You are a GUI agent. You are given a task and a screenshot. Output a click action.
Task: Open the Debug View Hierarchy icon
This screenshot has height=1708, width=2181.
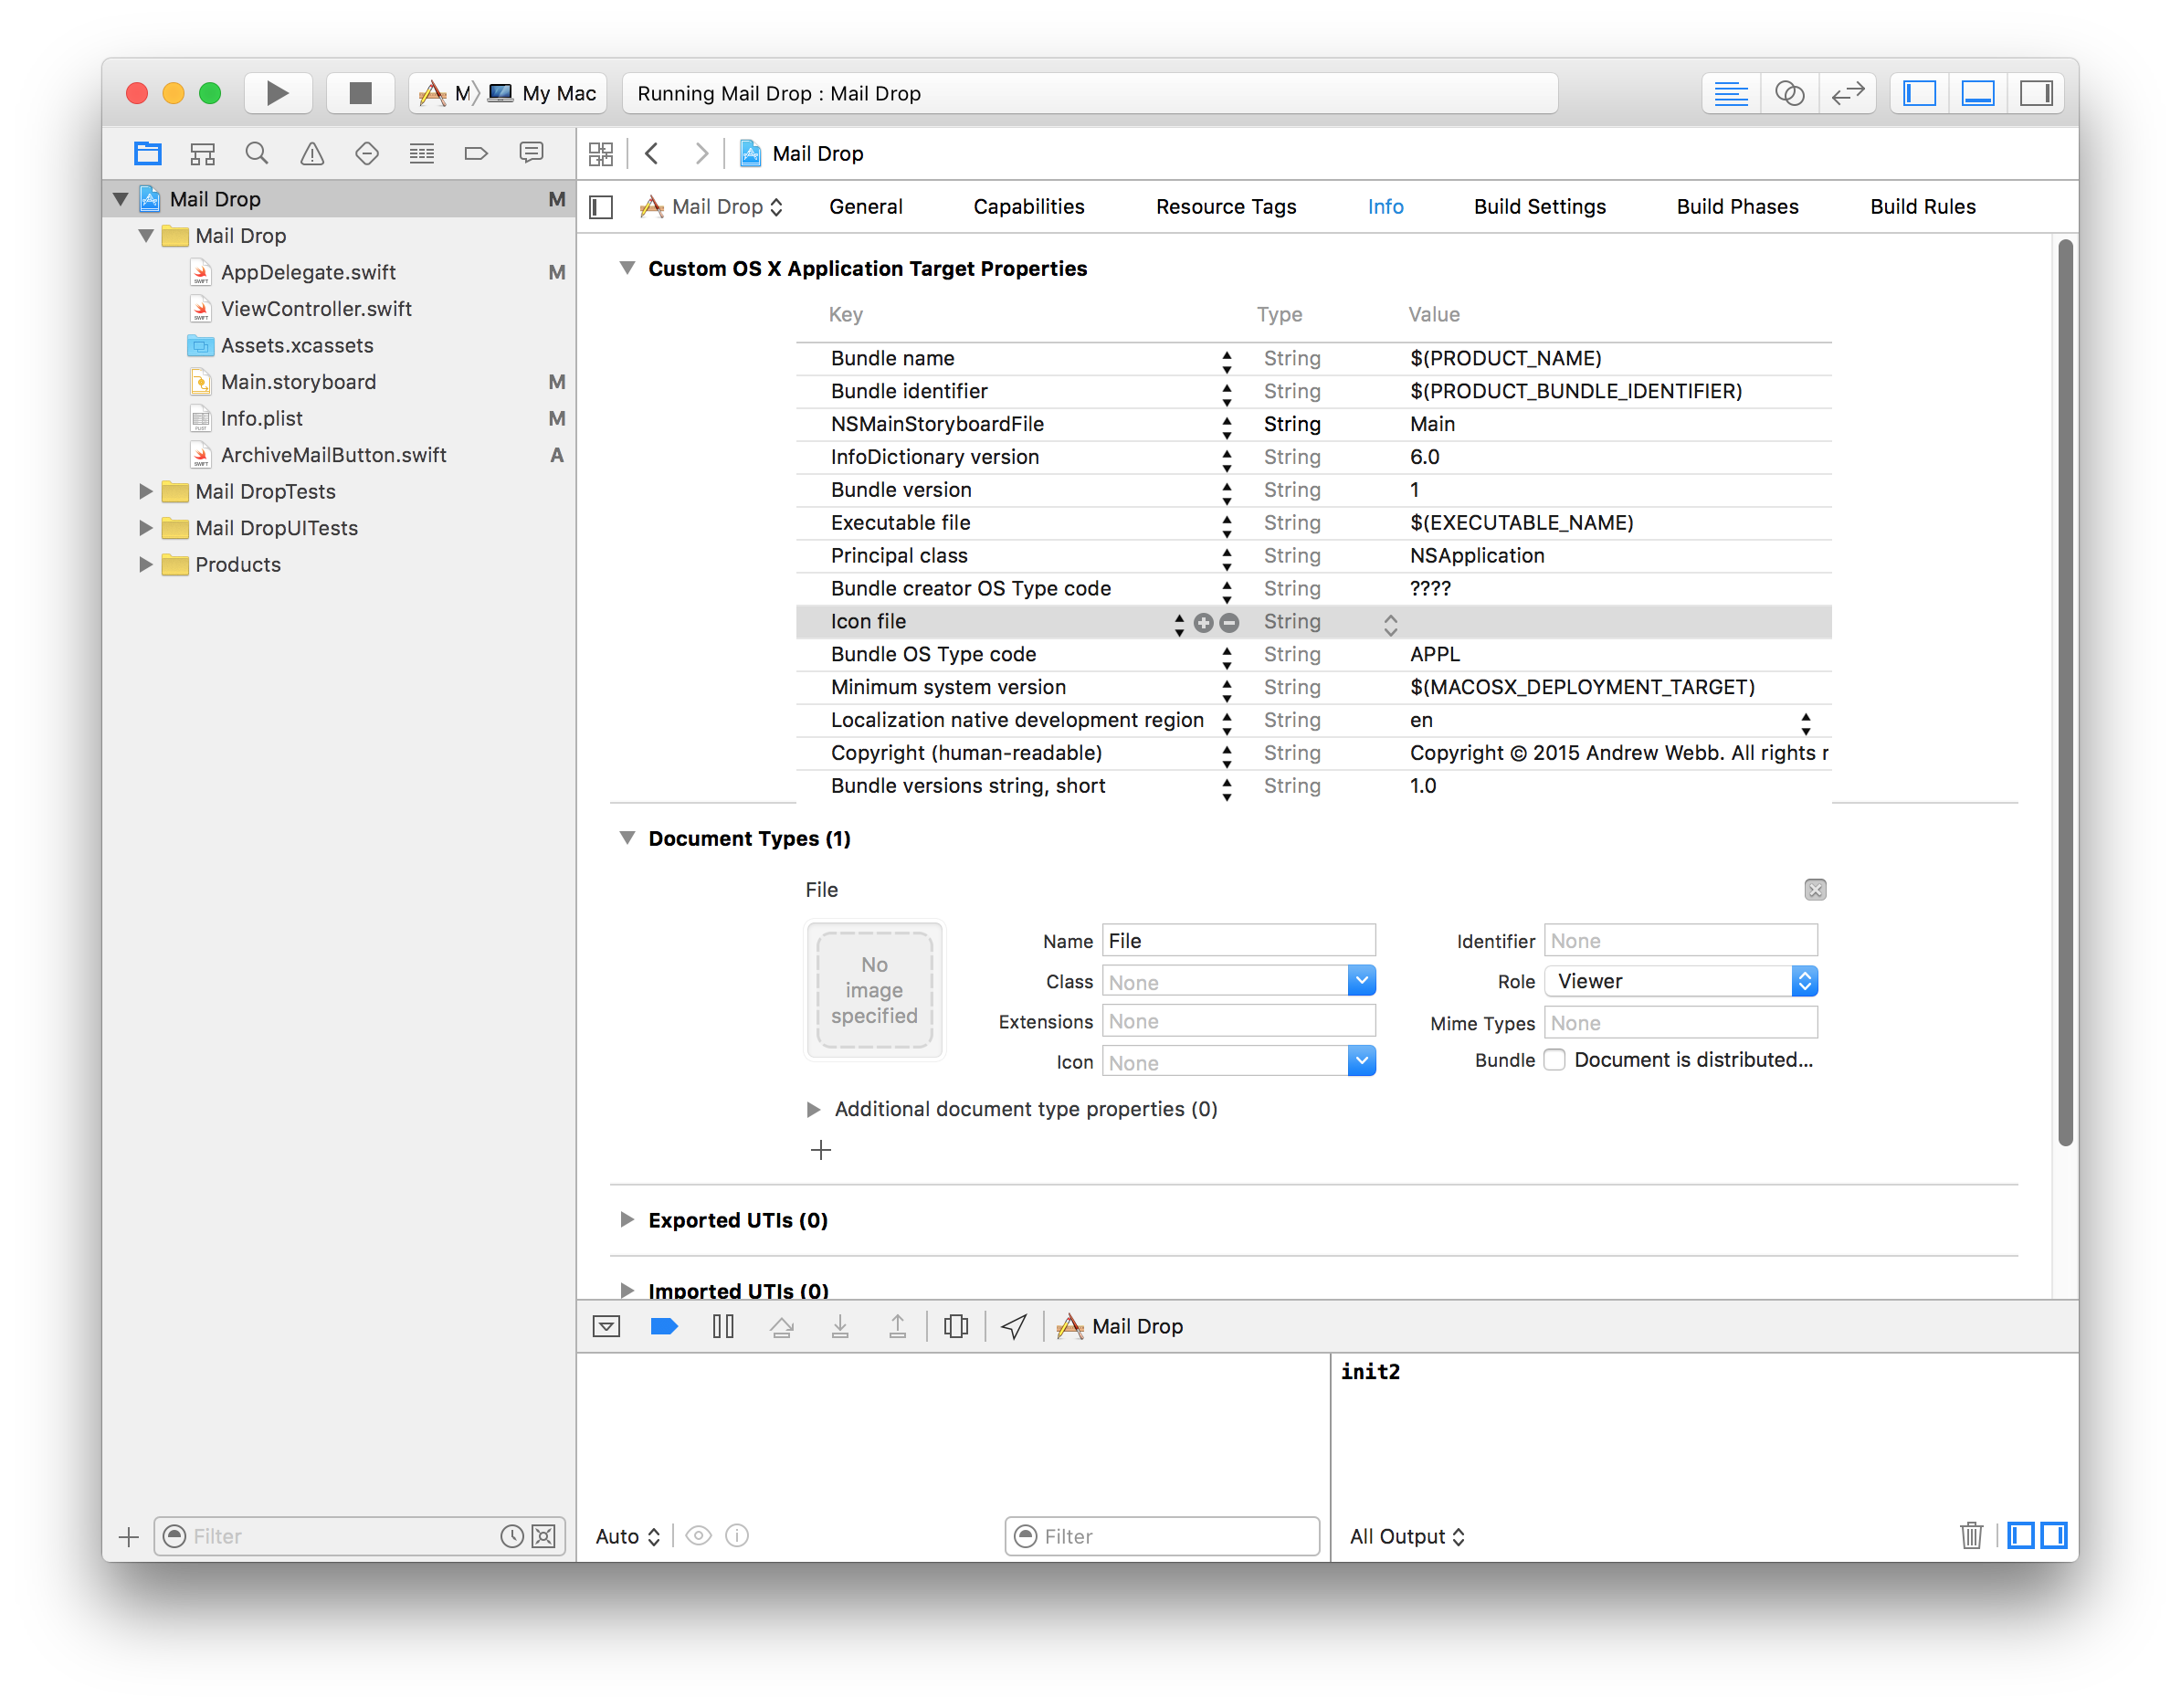[x=956, y=1326]
